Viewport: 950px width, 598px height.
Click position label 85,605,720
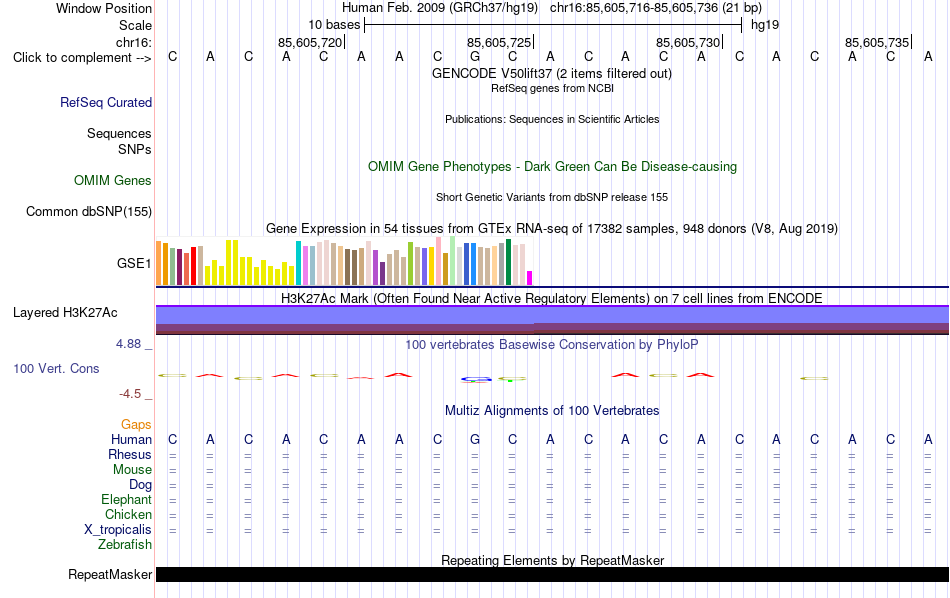point(310,42)
